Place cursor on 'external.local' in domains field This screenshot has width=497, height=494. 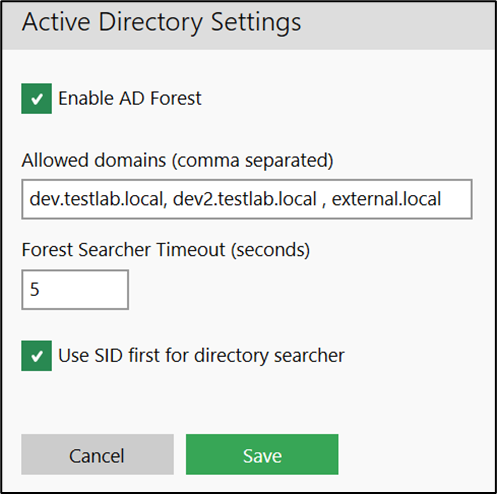(x=386, y=199)
